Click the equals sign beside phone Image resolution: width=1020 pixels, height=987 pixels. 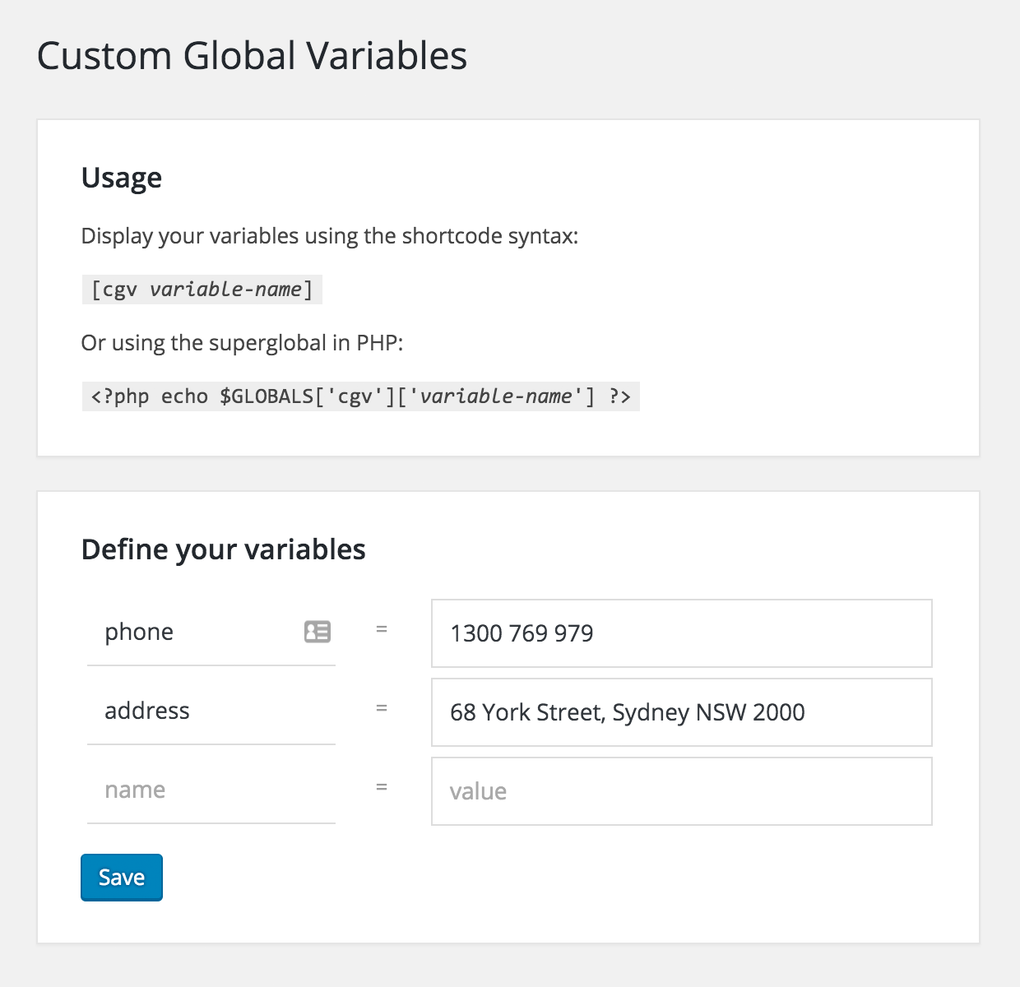click(x=382, y=631)
